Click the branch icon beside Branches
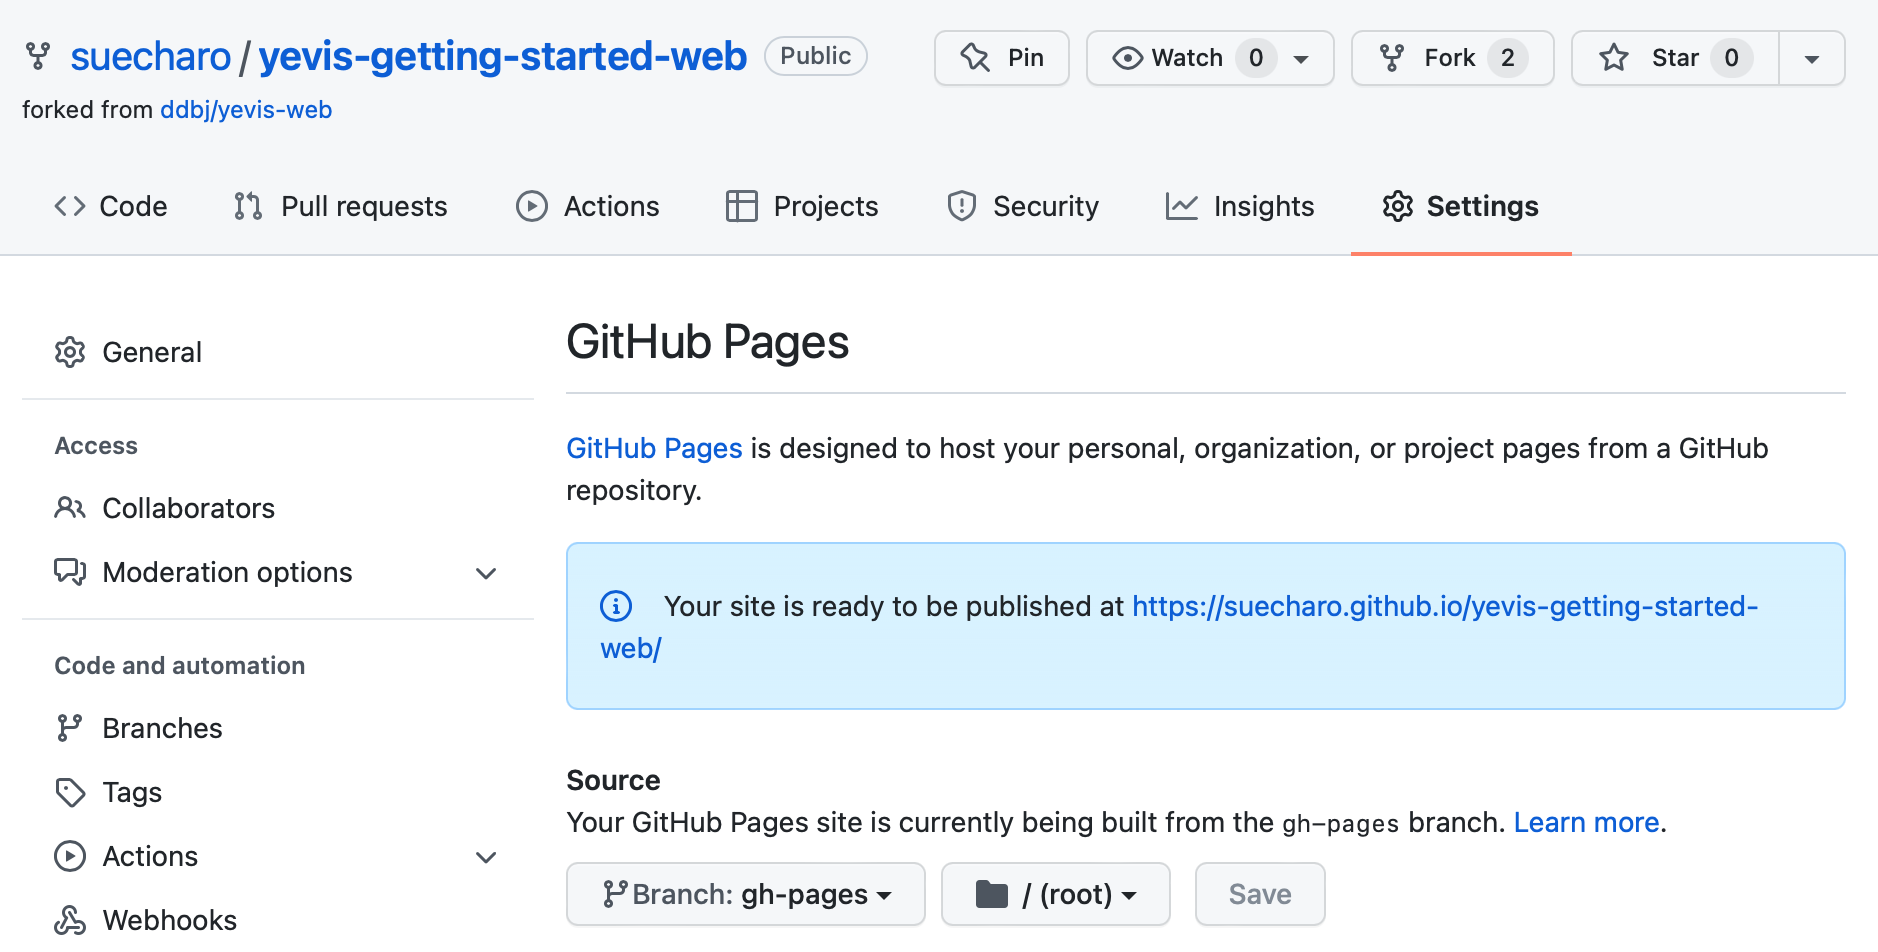The height and width of the screenshot is (952, 1878). 69,728
